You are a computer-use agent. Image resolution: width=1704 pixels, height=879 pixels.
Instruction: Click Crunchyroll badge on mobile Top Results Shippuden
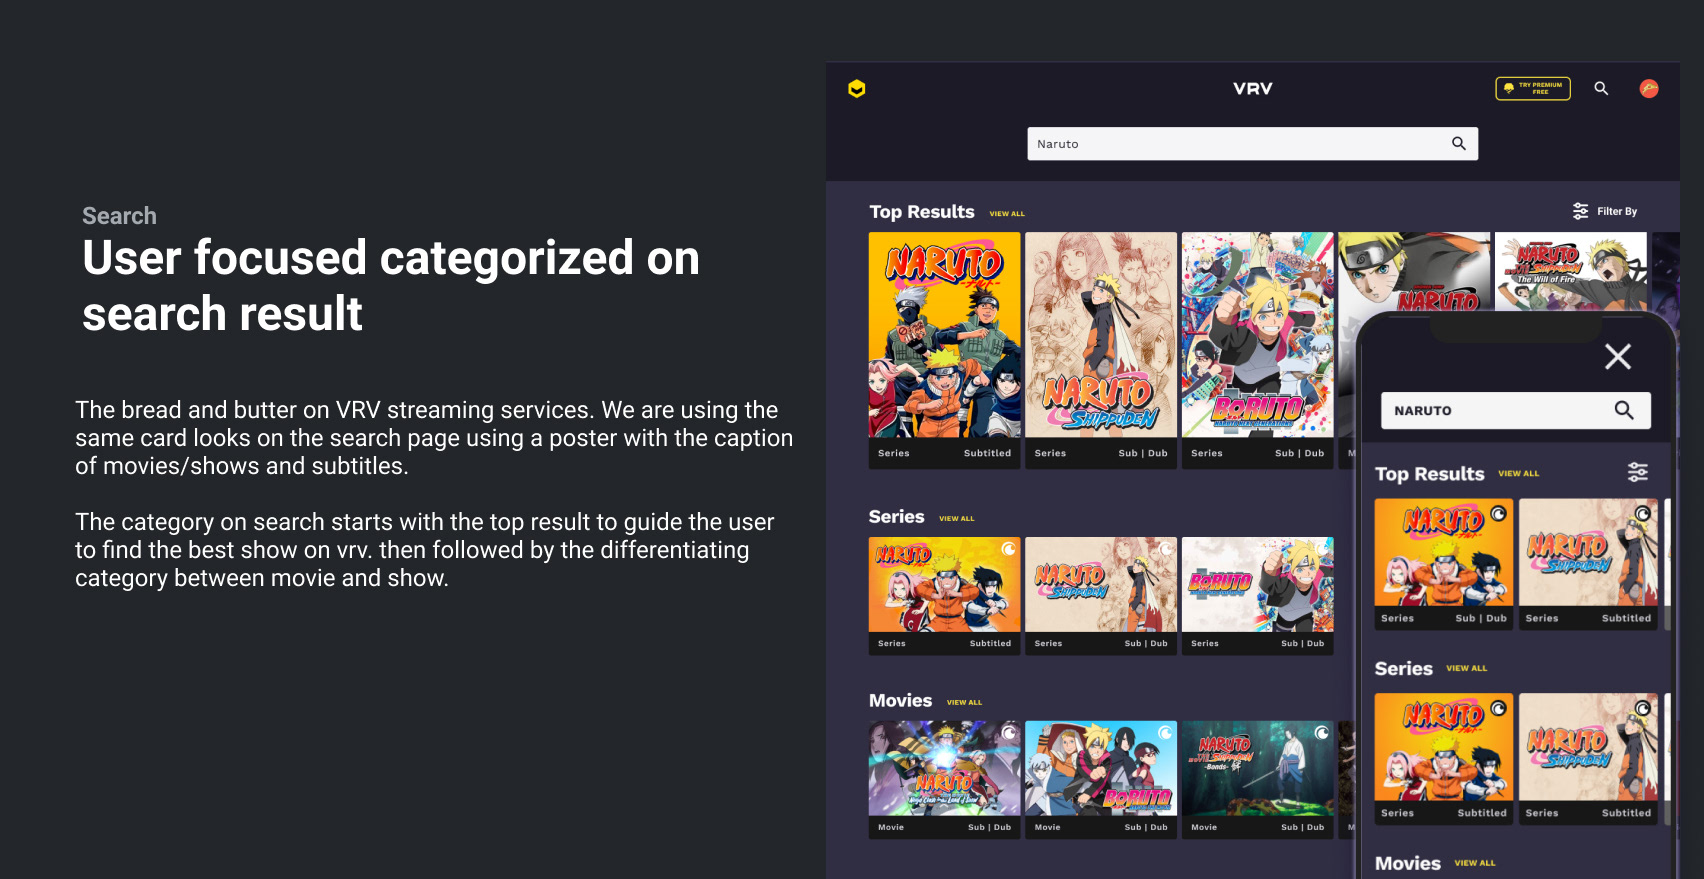tap(1643, 514)
